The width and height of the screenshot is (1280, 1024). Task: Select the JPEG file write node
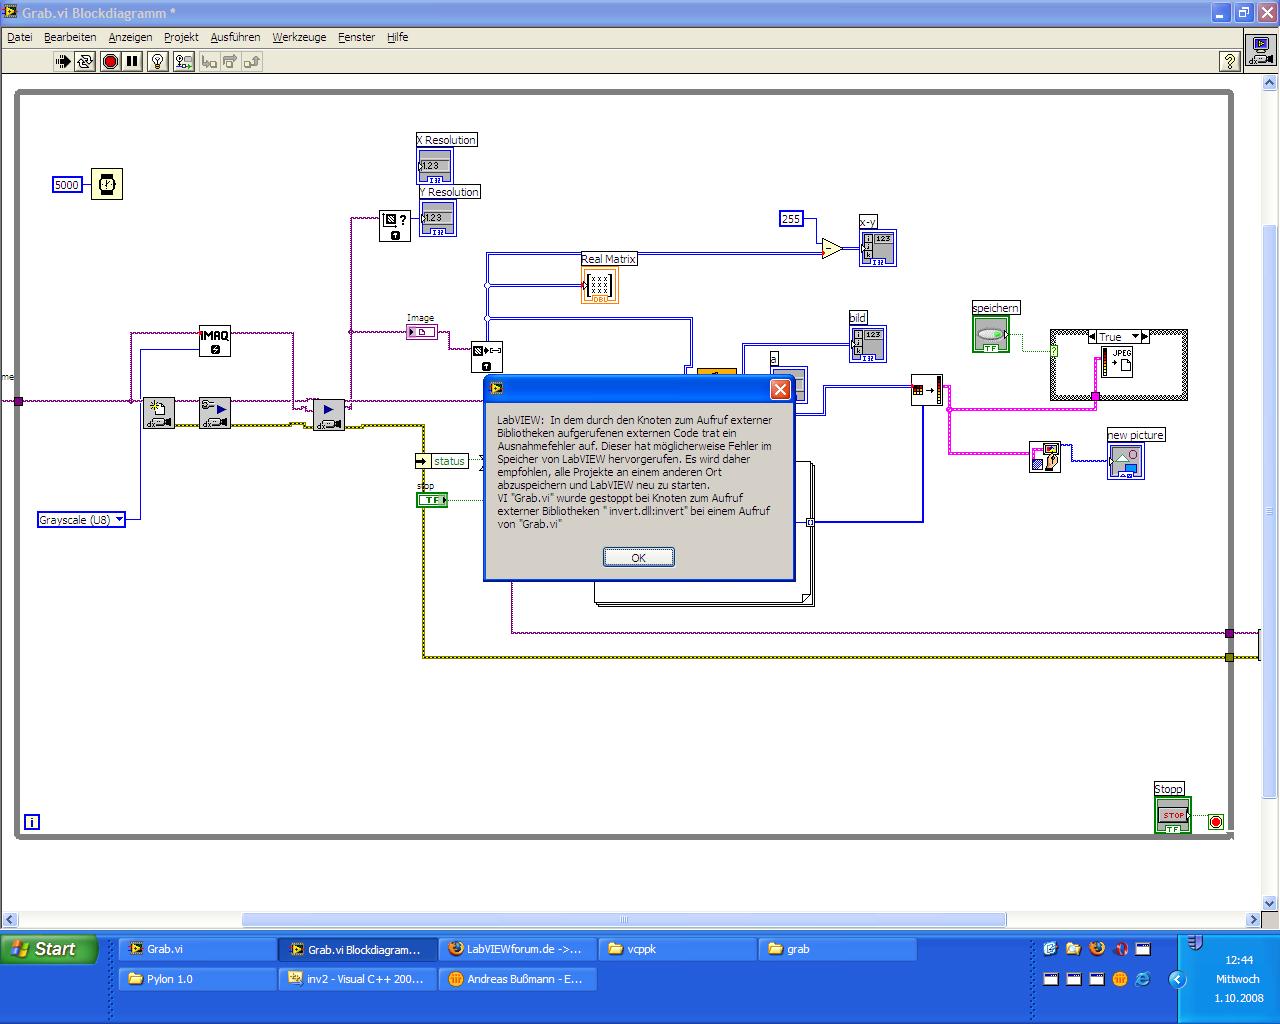click(1117, 362)
